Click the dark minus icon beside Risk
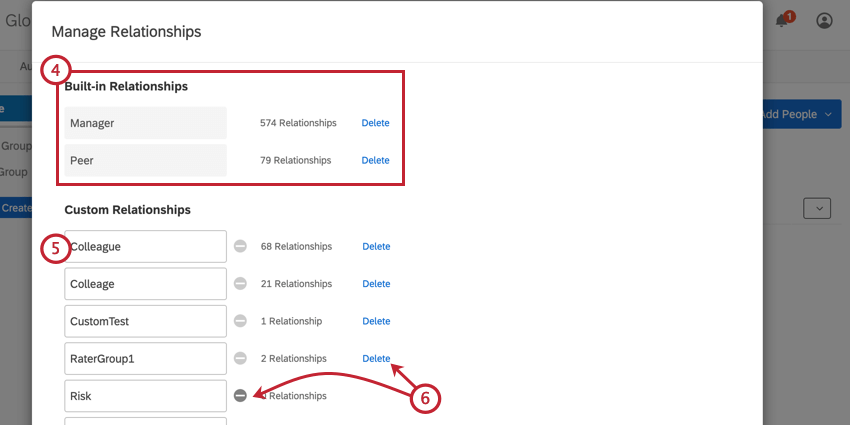The width and height of the screenshot is (850, 425). tap(240, 396)
